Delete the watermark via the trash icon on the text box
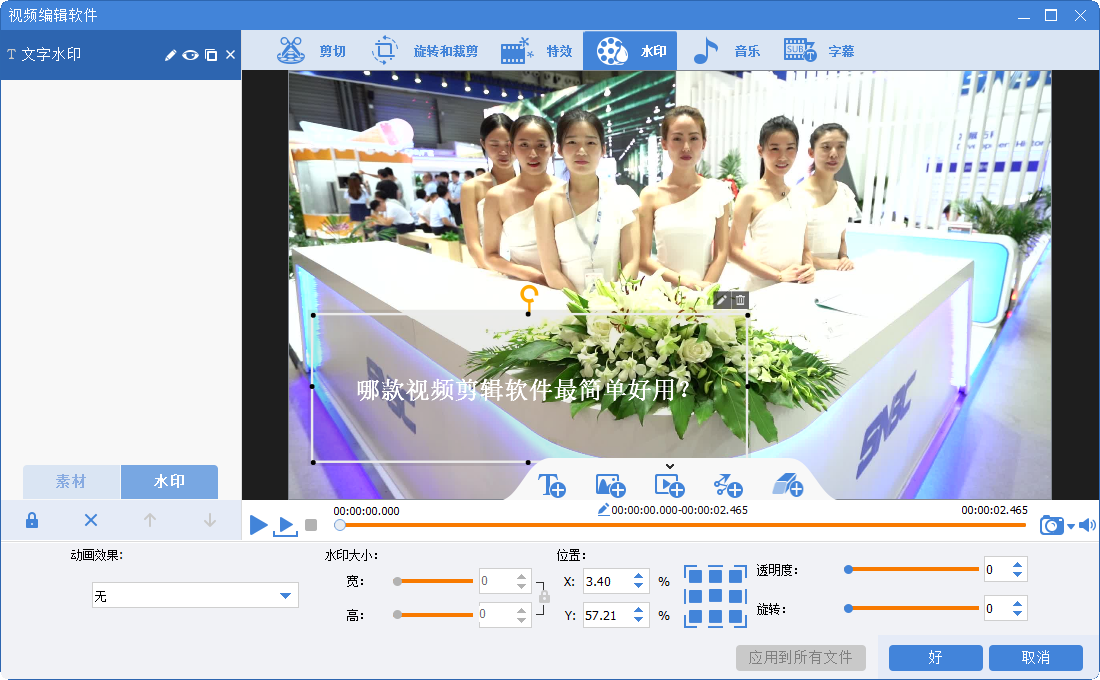Screen dimensions: 1100x680 pyautogui.click(x=740, y=300)
